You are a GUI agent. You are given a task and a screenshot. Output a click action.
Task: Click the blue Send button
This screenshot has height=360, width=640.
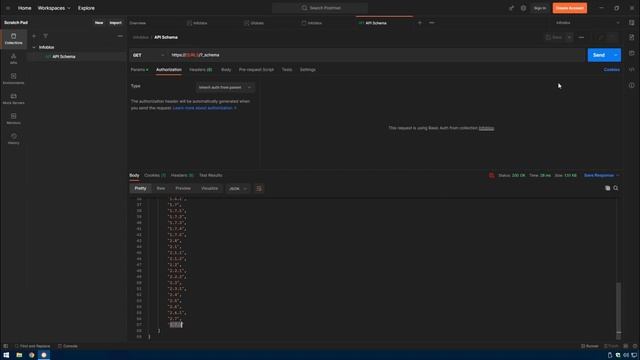[599, 55]
